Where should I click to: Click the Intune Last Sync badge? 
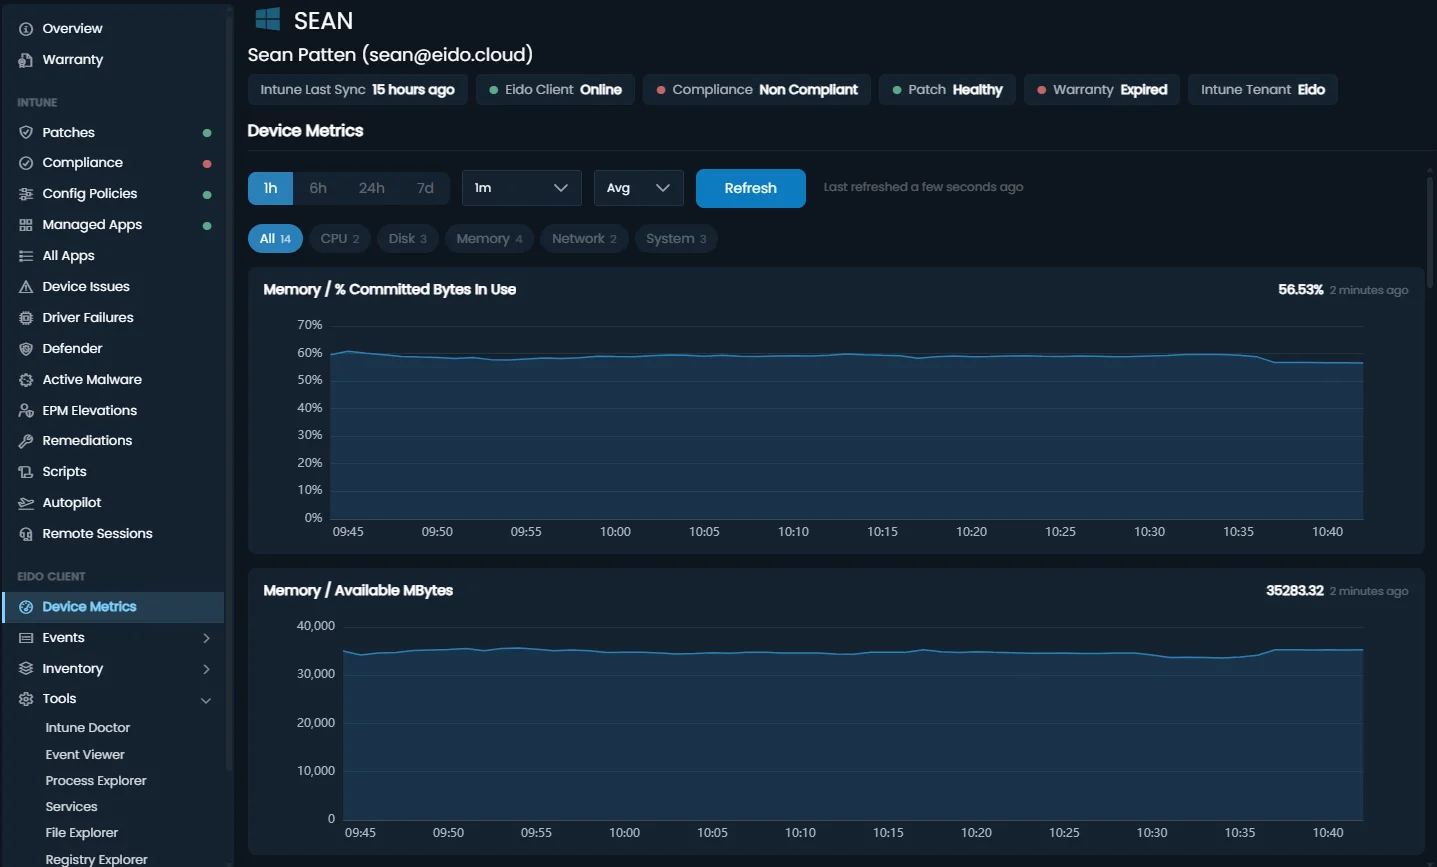pos(357,90)
